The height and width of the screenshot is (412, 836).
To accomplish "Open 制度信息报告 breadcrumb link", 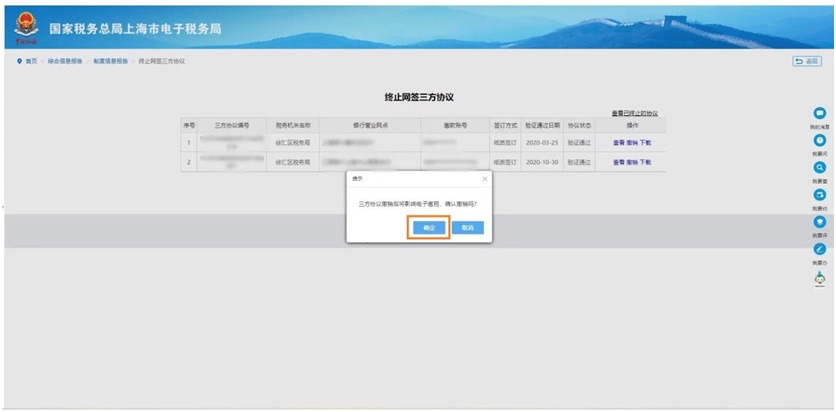I will pos(110,62).
